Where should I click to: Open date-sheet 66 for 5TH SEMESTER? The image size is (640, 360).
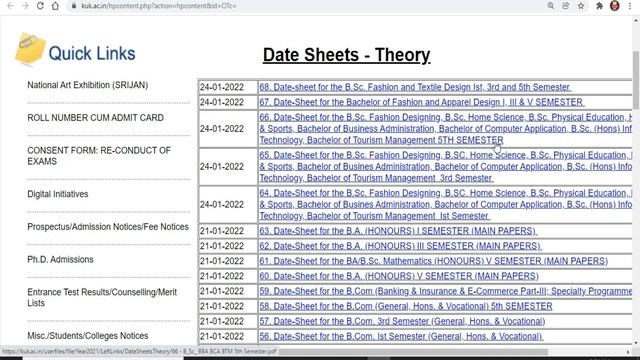pyautogui.click(x=445, y=129)
